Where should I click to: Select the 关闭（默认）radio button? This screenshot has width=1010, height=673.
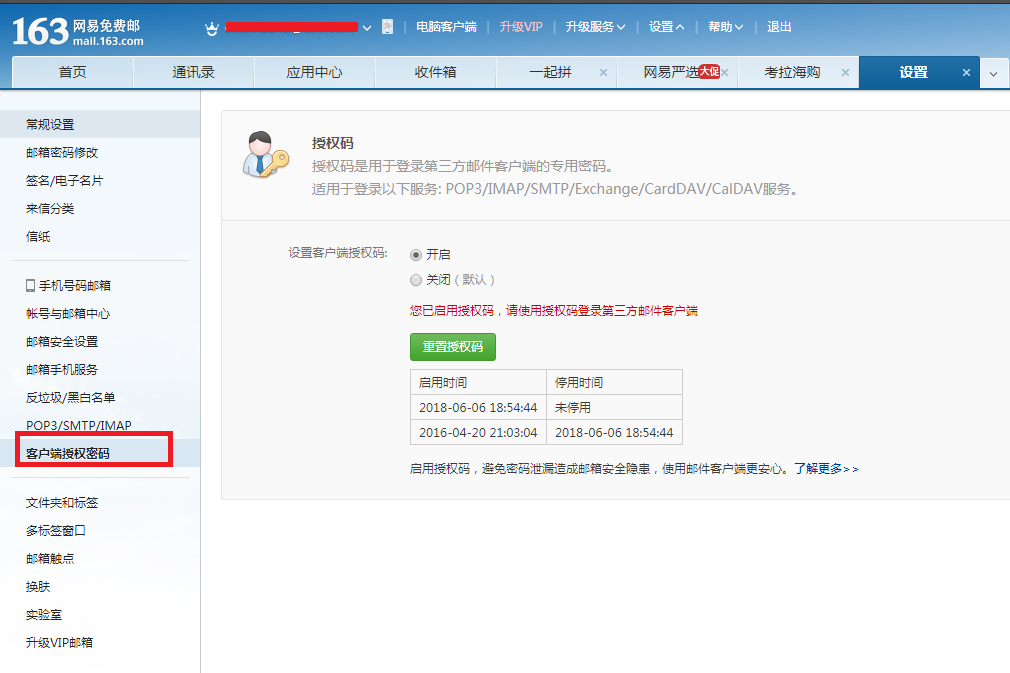click(x=416, y=280)
